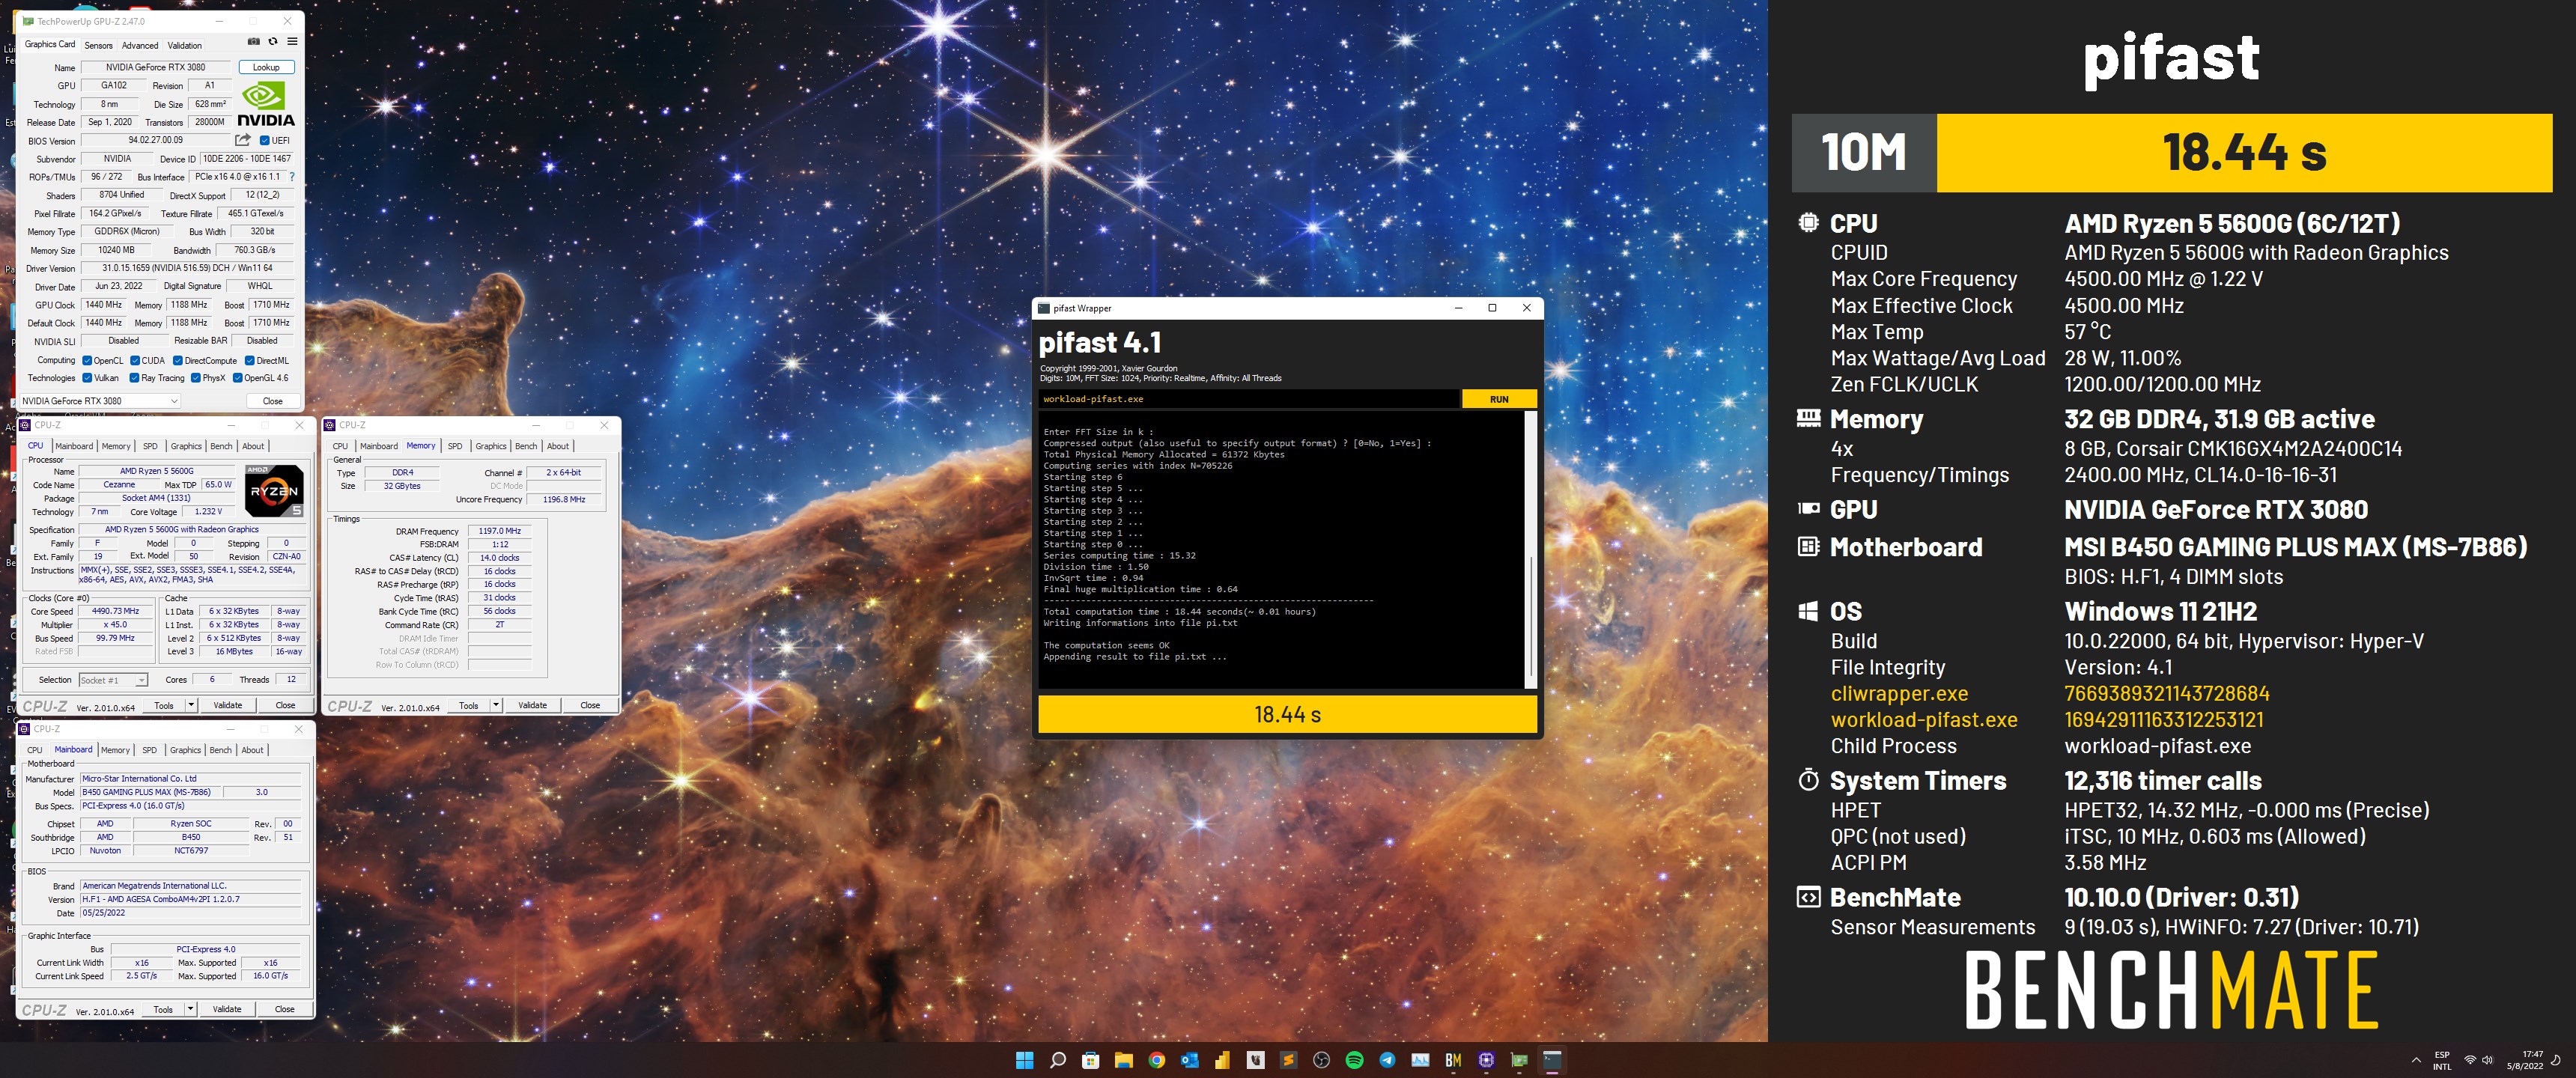The image size is (2576, 1078).
Task: Click the GPU name field 'NVIDIA GeForce RTX 3080'
Action: [156, 67]
